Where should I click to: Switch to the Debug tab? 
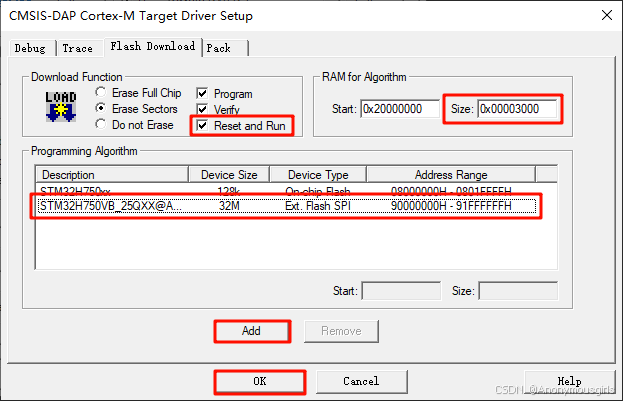point(30,48)
